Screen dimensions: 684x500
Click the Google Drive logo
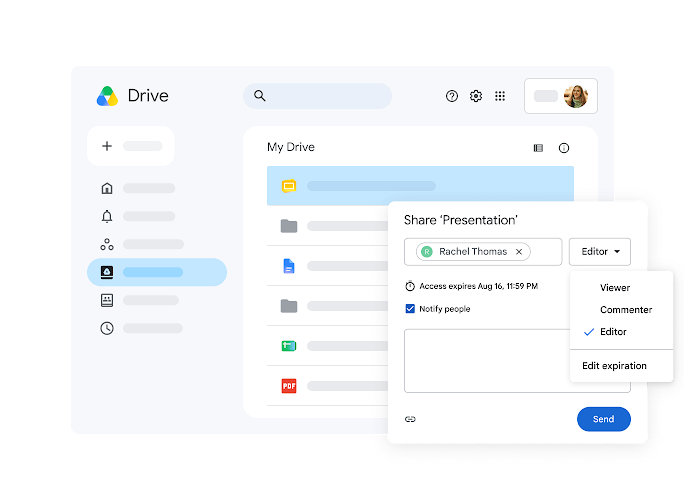[x=107, y=96]
